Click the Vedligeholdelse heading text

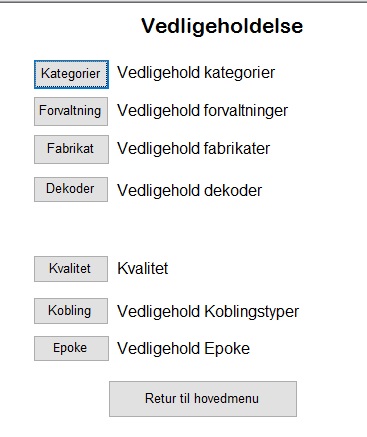click(x=222, y=26)
